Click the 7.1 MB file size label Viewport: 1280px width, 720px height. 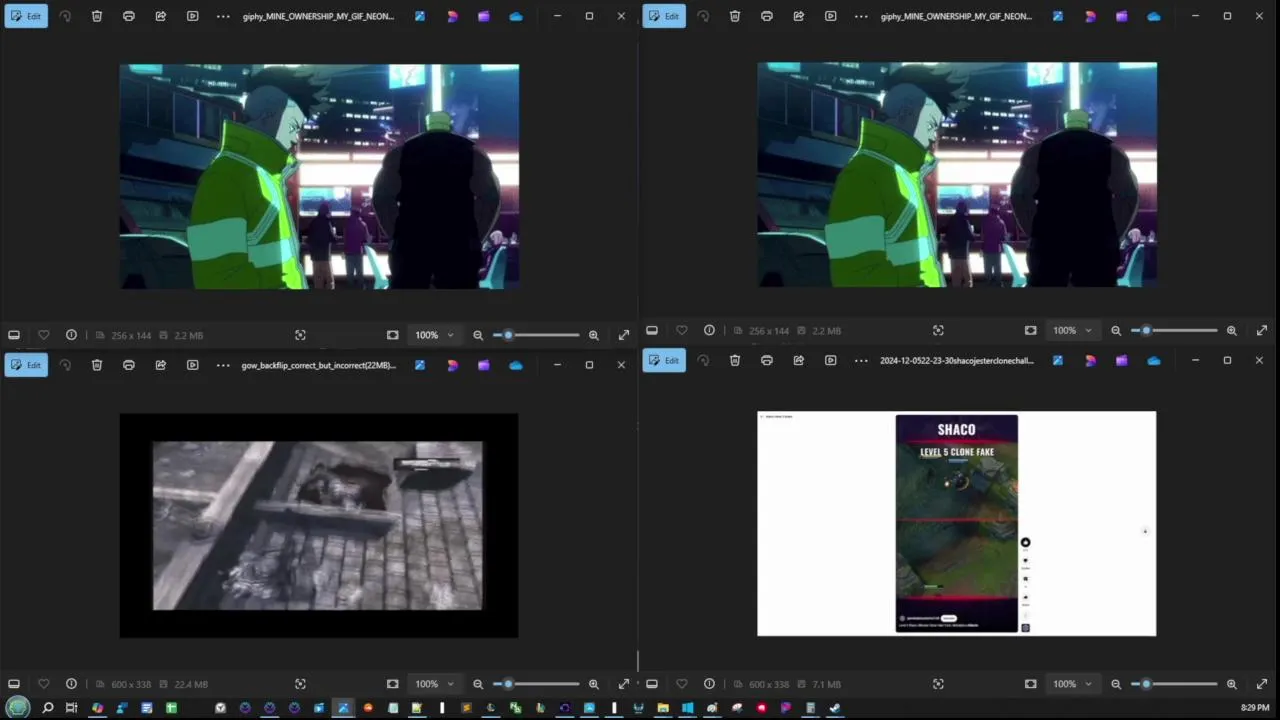[x=826, y=684]
